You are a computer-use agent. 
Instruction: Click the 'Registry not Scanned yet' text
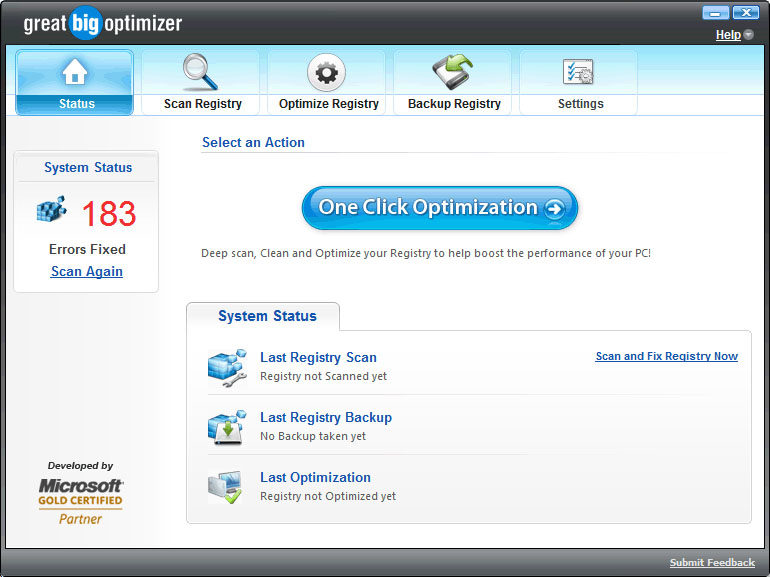(323, 377)
